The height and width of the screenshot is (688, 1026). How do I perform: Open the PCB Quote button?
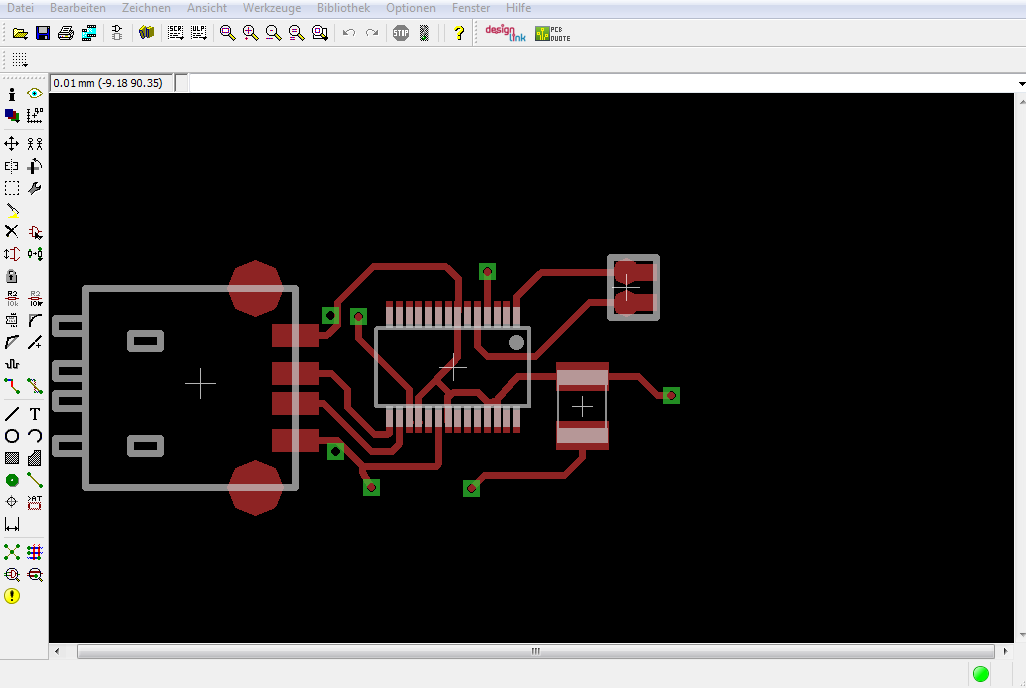tap(553, 33)
